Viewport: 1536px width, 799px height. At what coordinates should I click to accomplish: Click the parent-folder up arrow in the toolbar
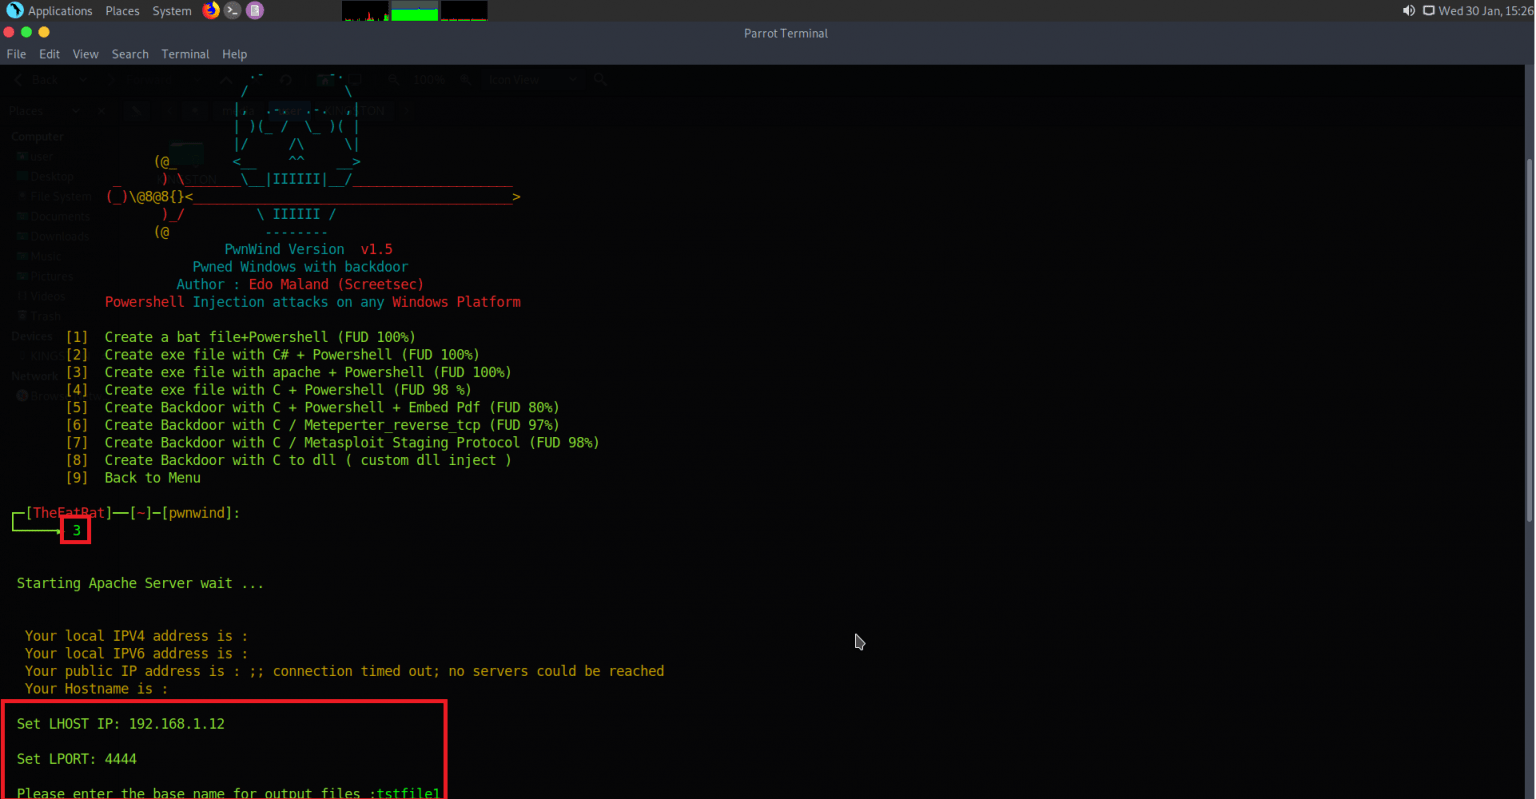pyautogui.click(x=225, y=80)
